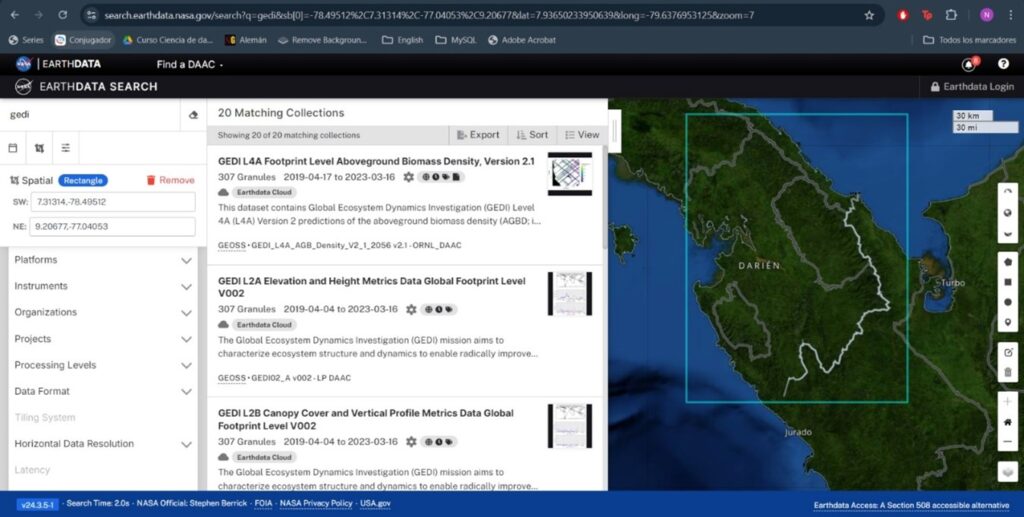1024x517 pixels.
Task: Click the SW coordinates input field
Action: pyautogui.click(x=112, y=202)
